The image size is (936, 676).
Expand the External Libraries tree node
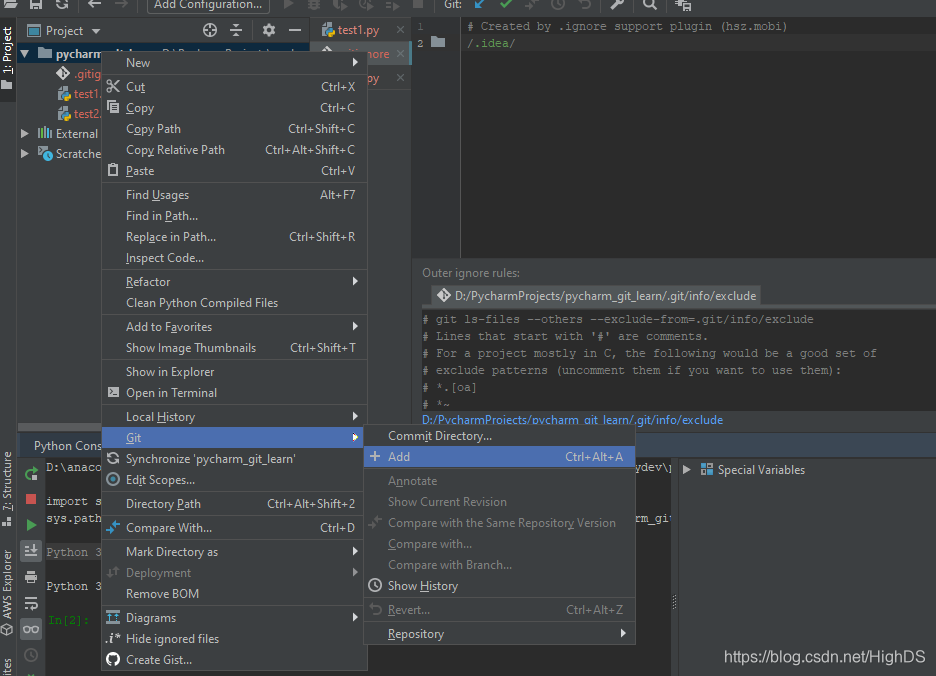[24, 133]
